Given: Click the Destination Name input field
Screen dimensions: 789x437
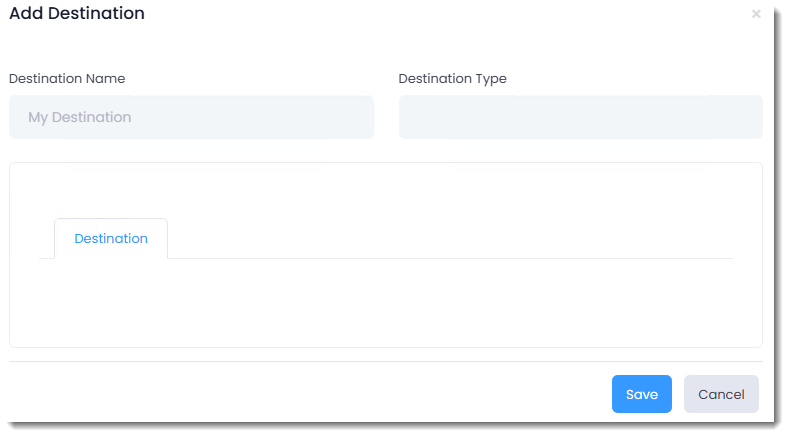Looking at the screenshot, I should click(191, 117).
